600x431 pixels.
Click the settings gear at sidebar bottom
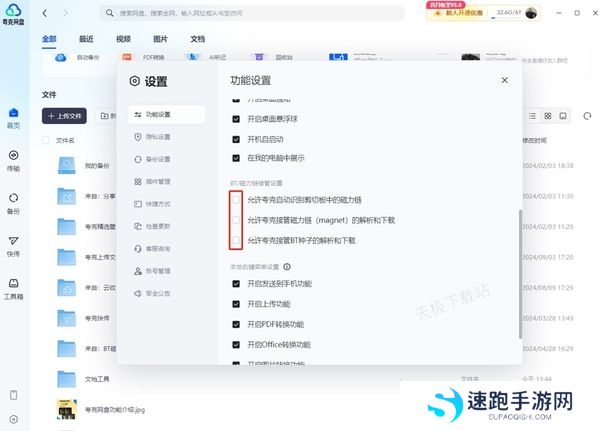(x=13, y=419)
